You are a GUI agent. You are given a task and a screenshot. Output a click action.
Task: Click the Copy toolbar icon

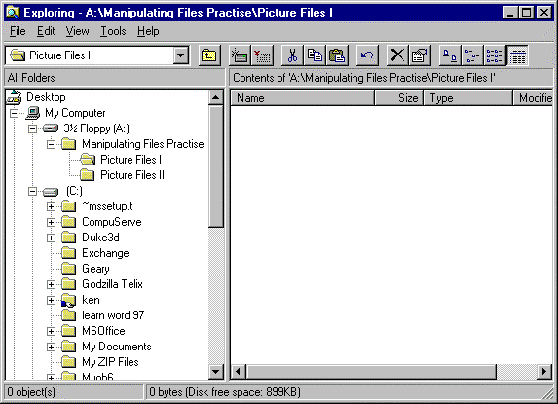pos(315,56)
